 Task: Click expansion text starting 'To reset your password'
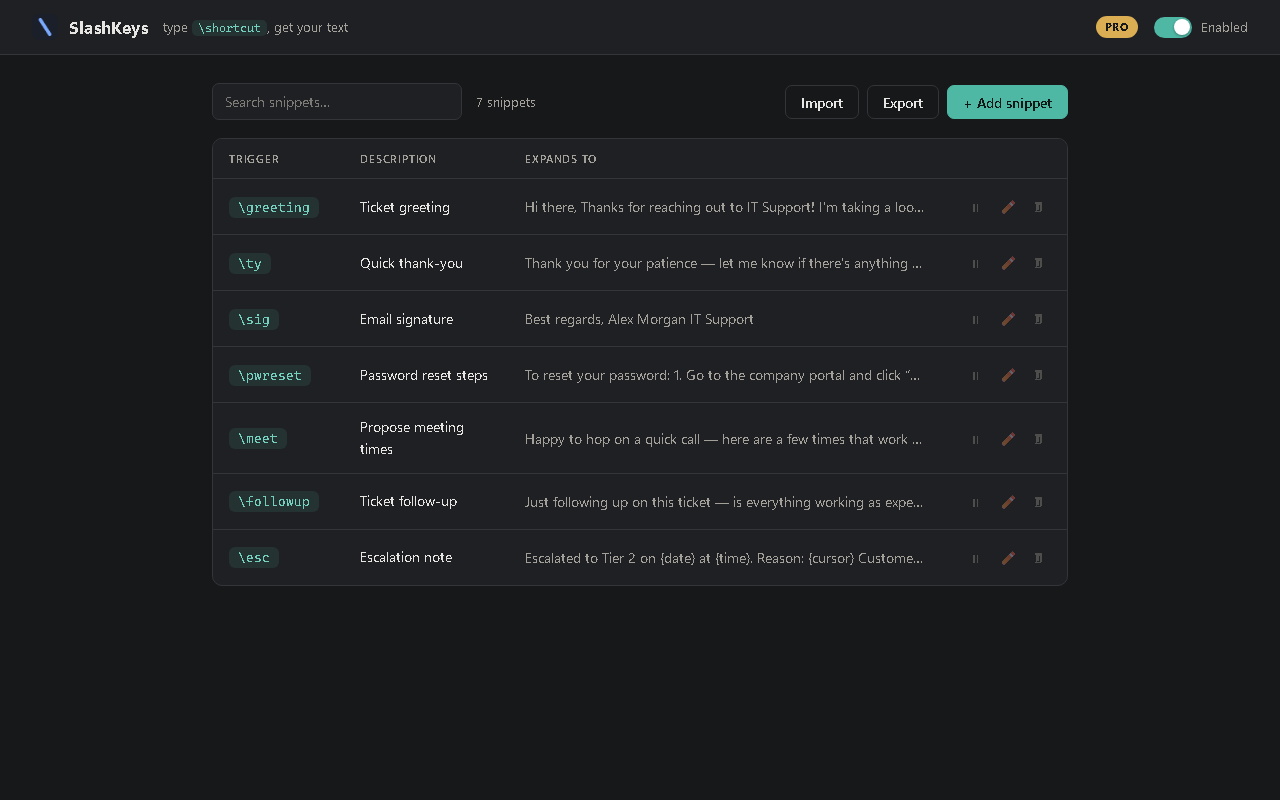pyautogui.click(x=722, y=375)
